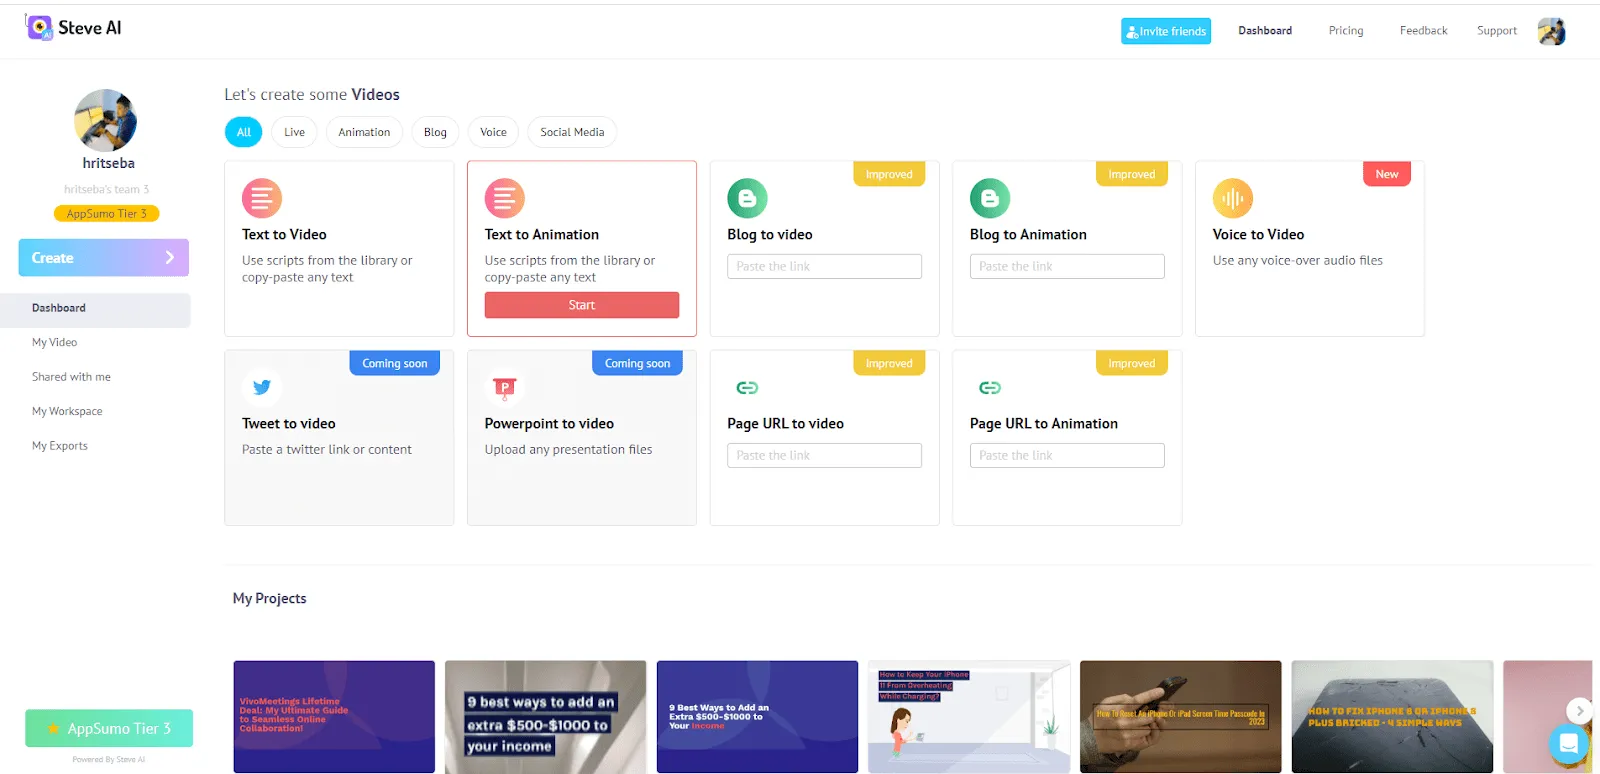
Task: Open the blurred-background 9 best ways income thumbnail
Action: point(545,717)
